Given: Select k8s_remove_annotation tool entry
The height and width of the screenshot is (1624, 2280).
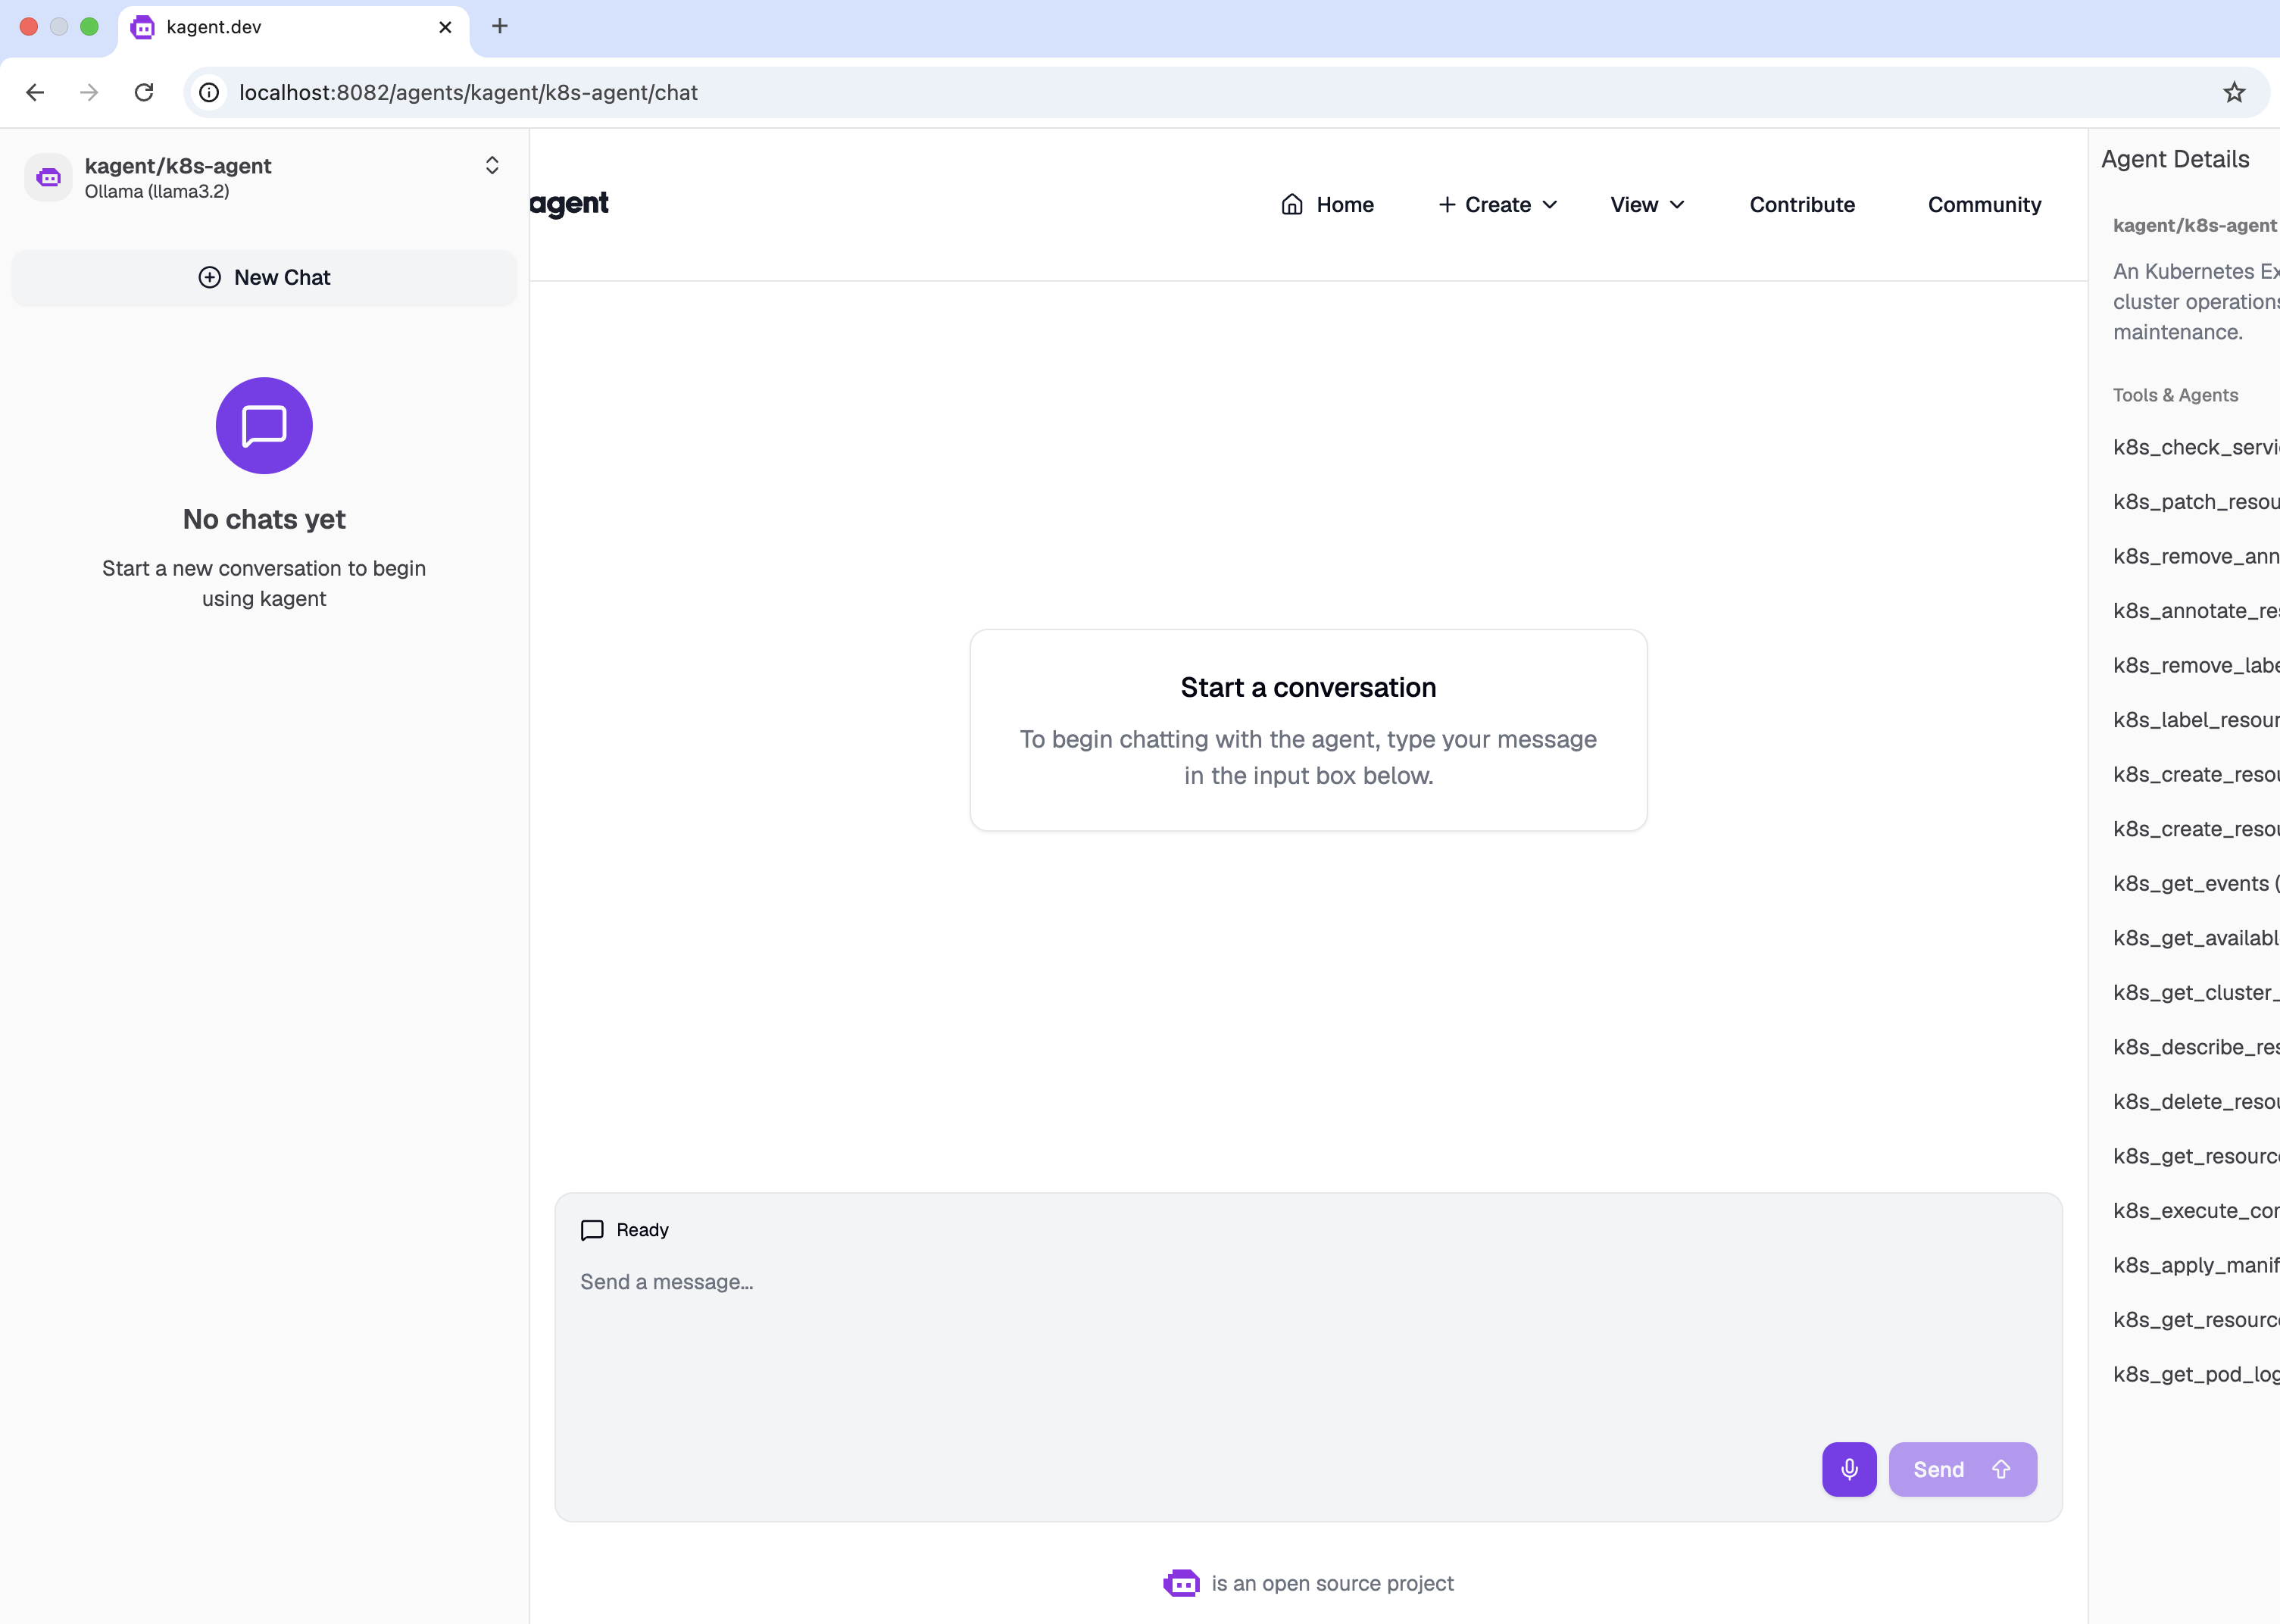Looking at the screenshot, I should [2196, 556].
